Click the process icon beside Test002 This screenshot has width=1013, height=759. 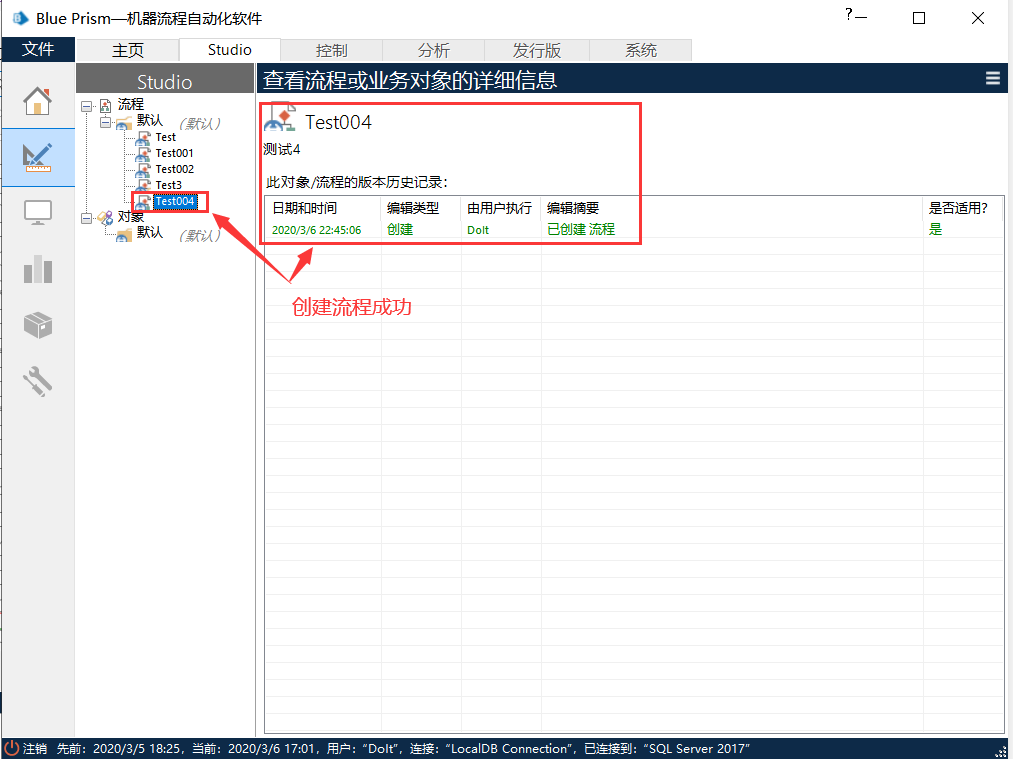tap(143, 170)
